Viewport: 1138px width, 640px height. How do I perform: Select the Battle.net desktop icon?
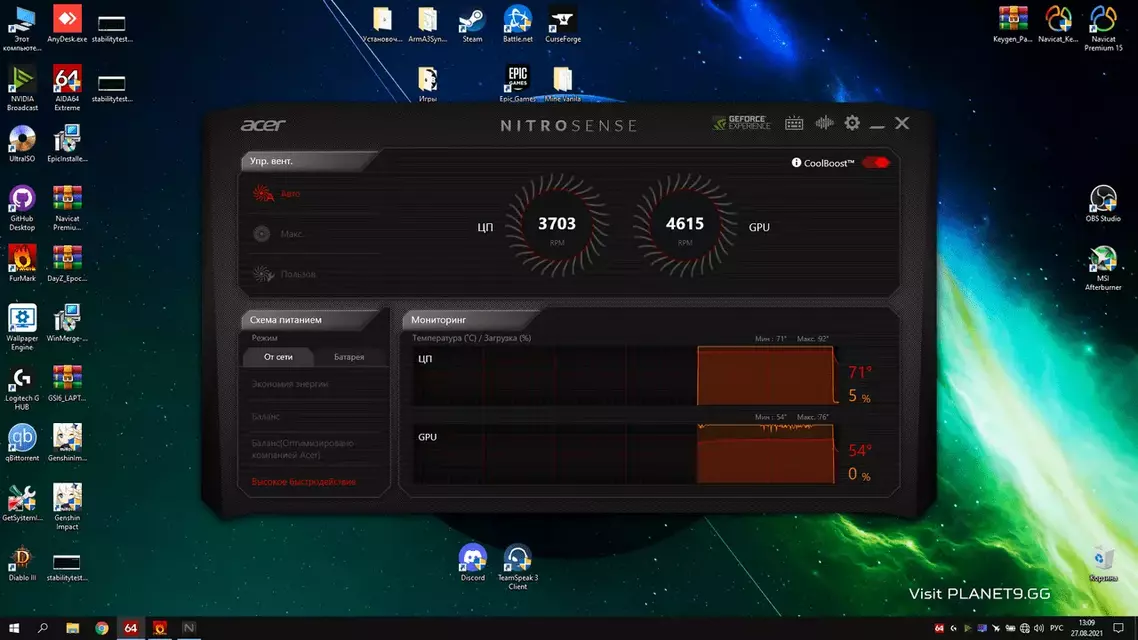[517, 25]
